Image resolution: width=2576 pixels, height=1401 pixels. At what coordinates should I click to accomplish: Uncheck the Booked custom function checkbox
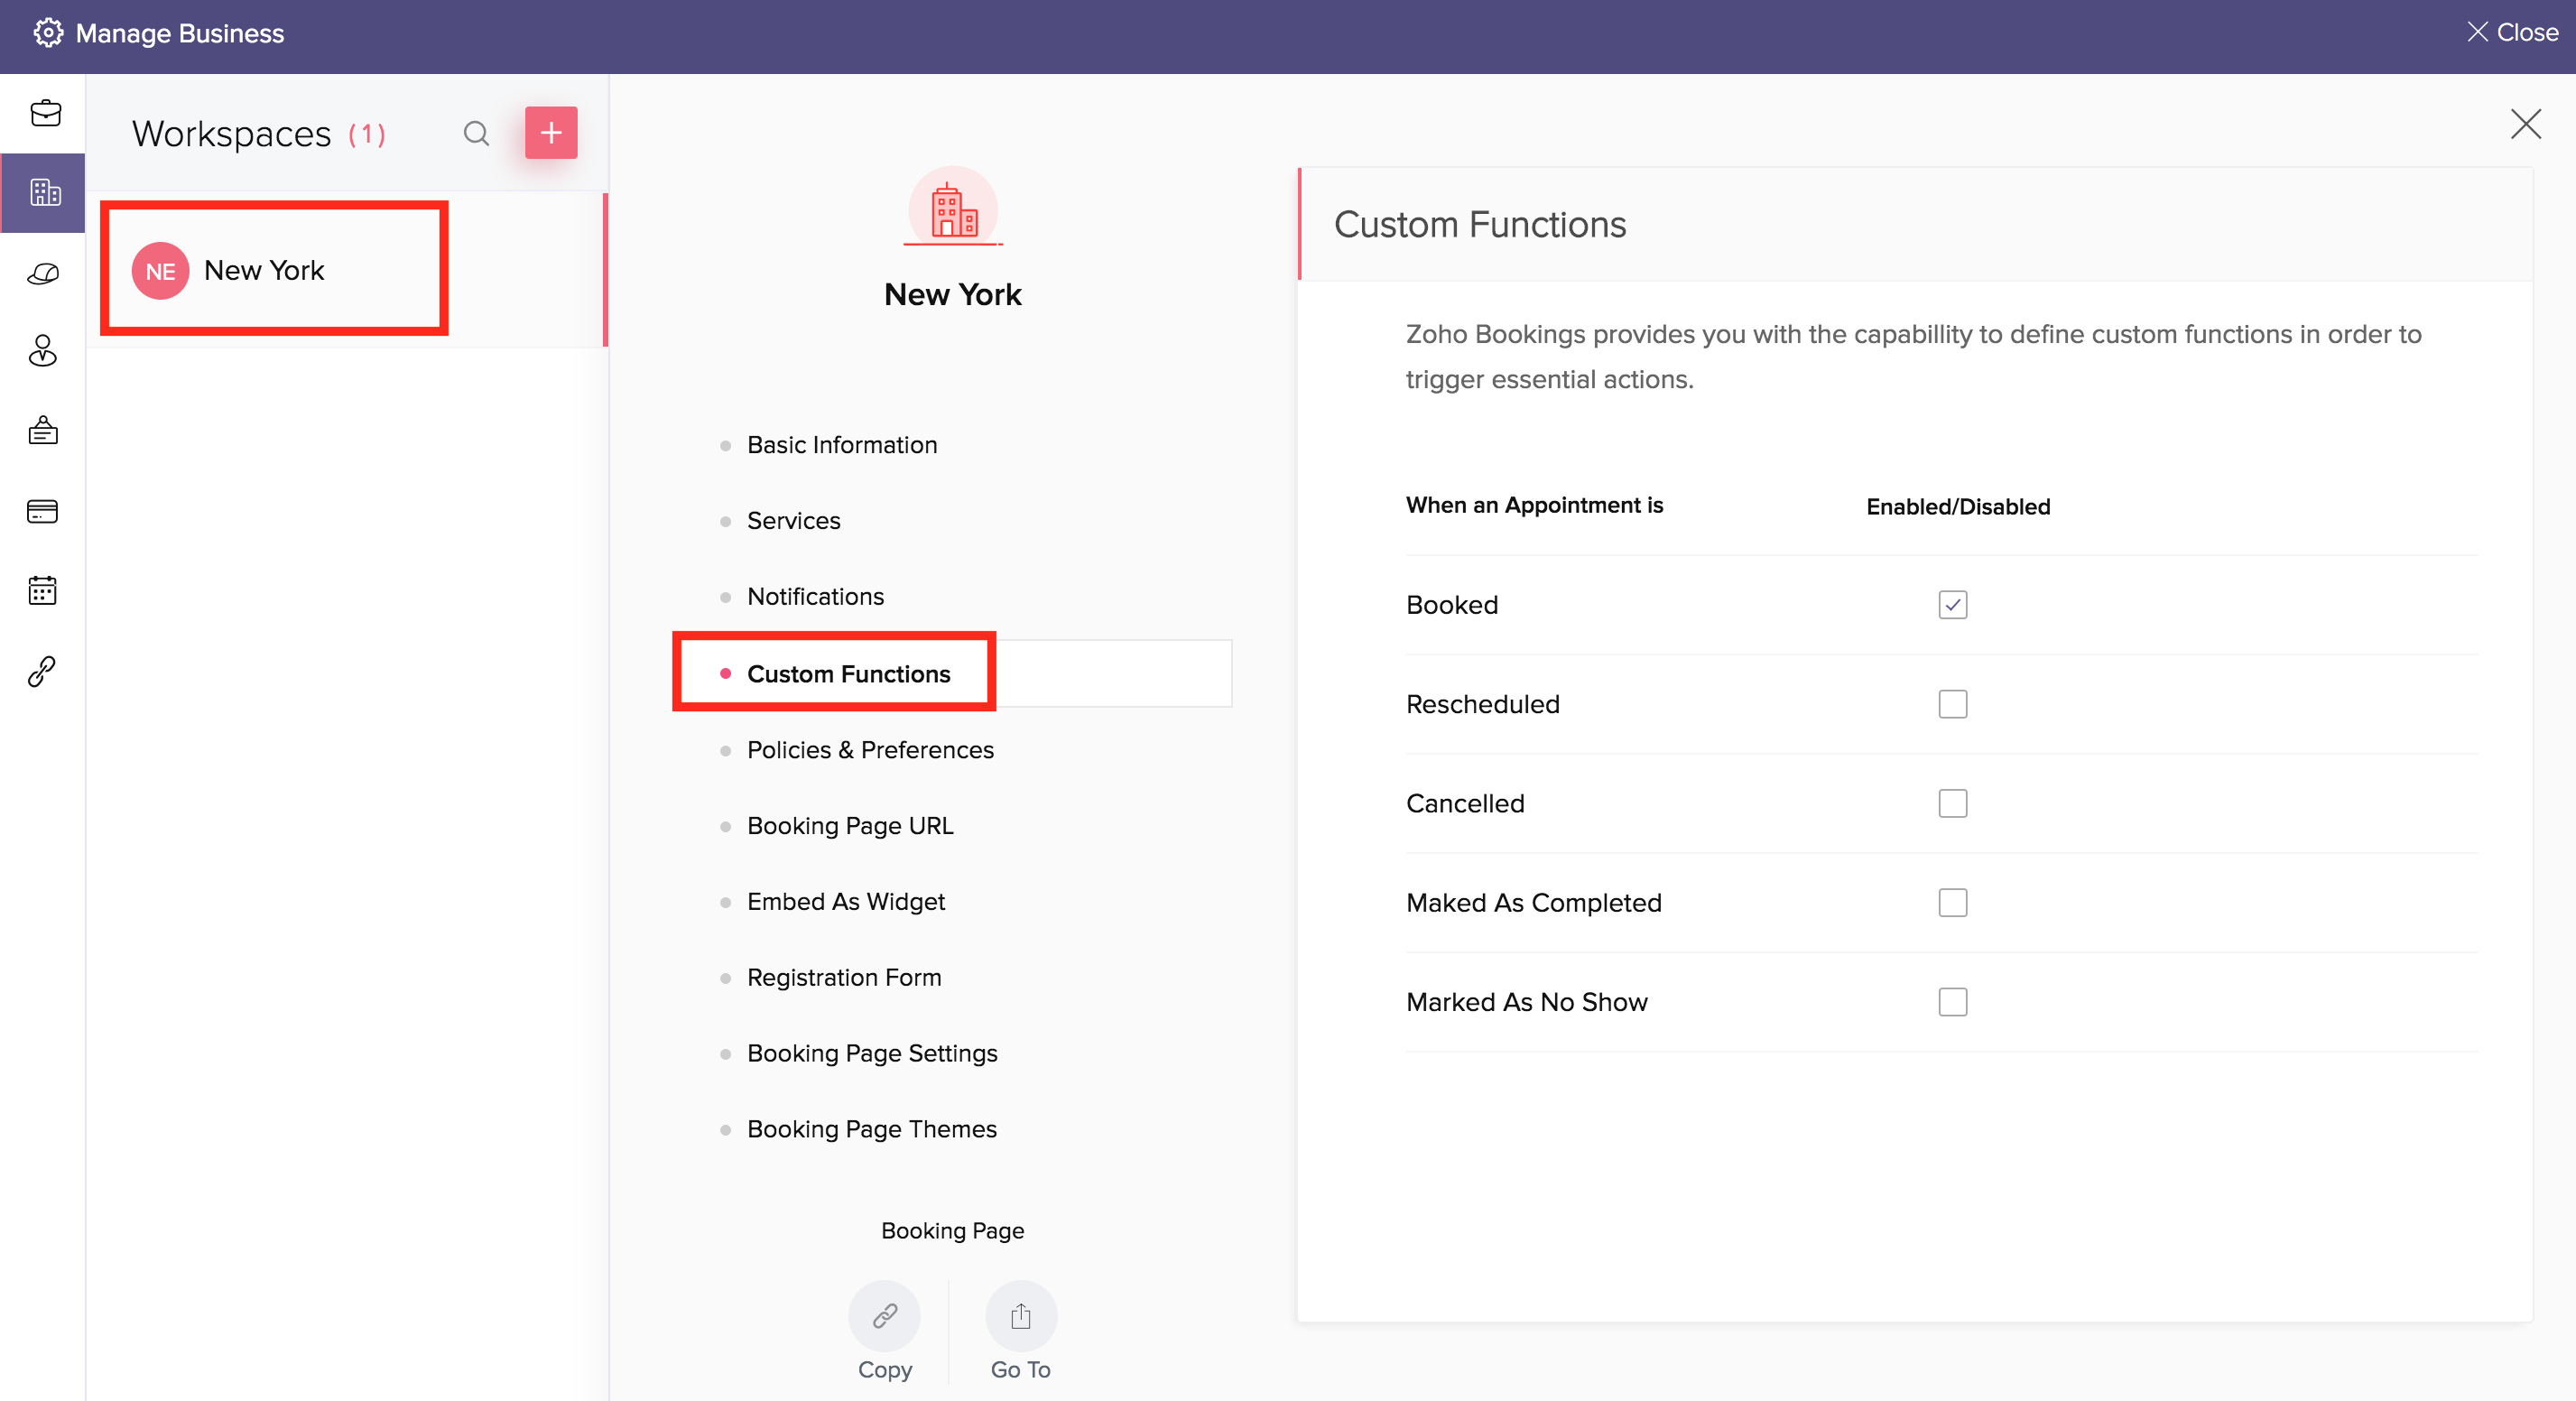(x=1952, y=605)
